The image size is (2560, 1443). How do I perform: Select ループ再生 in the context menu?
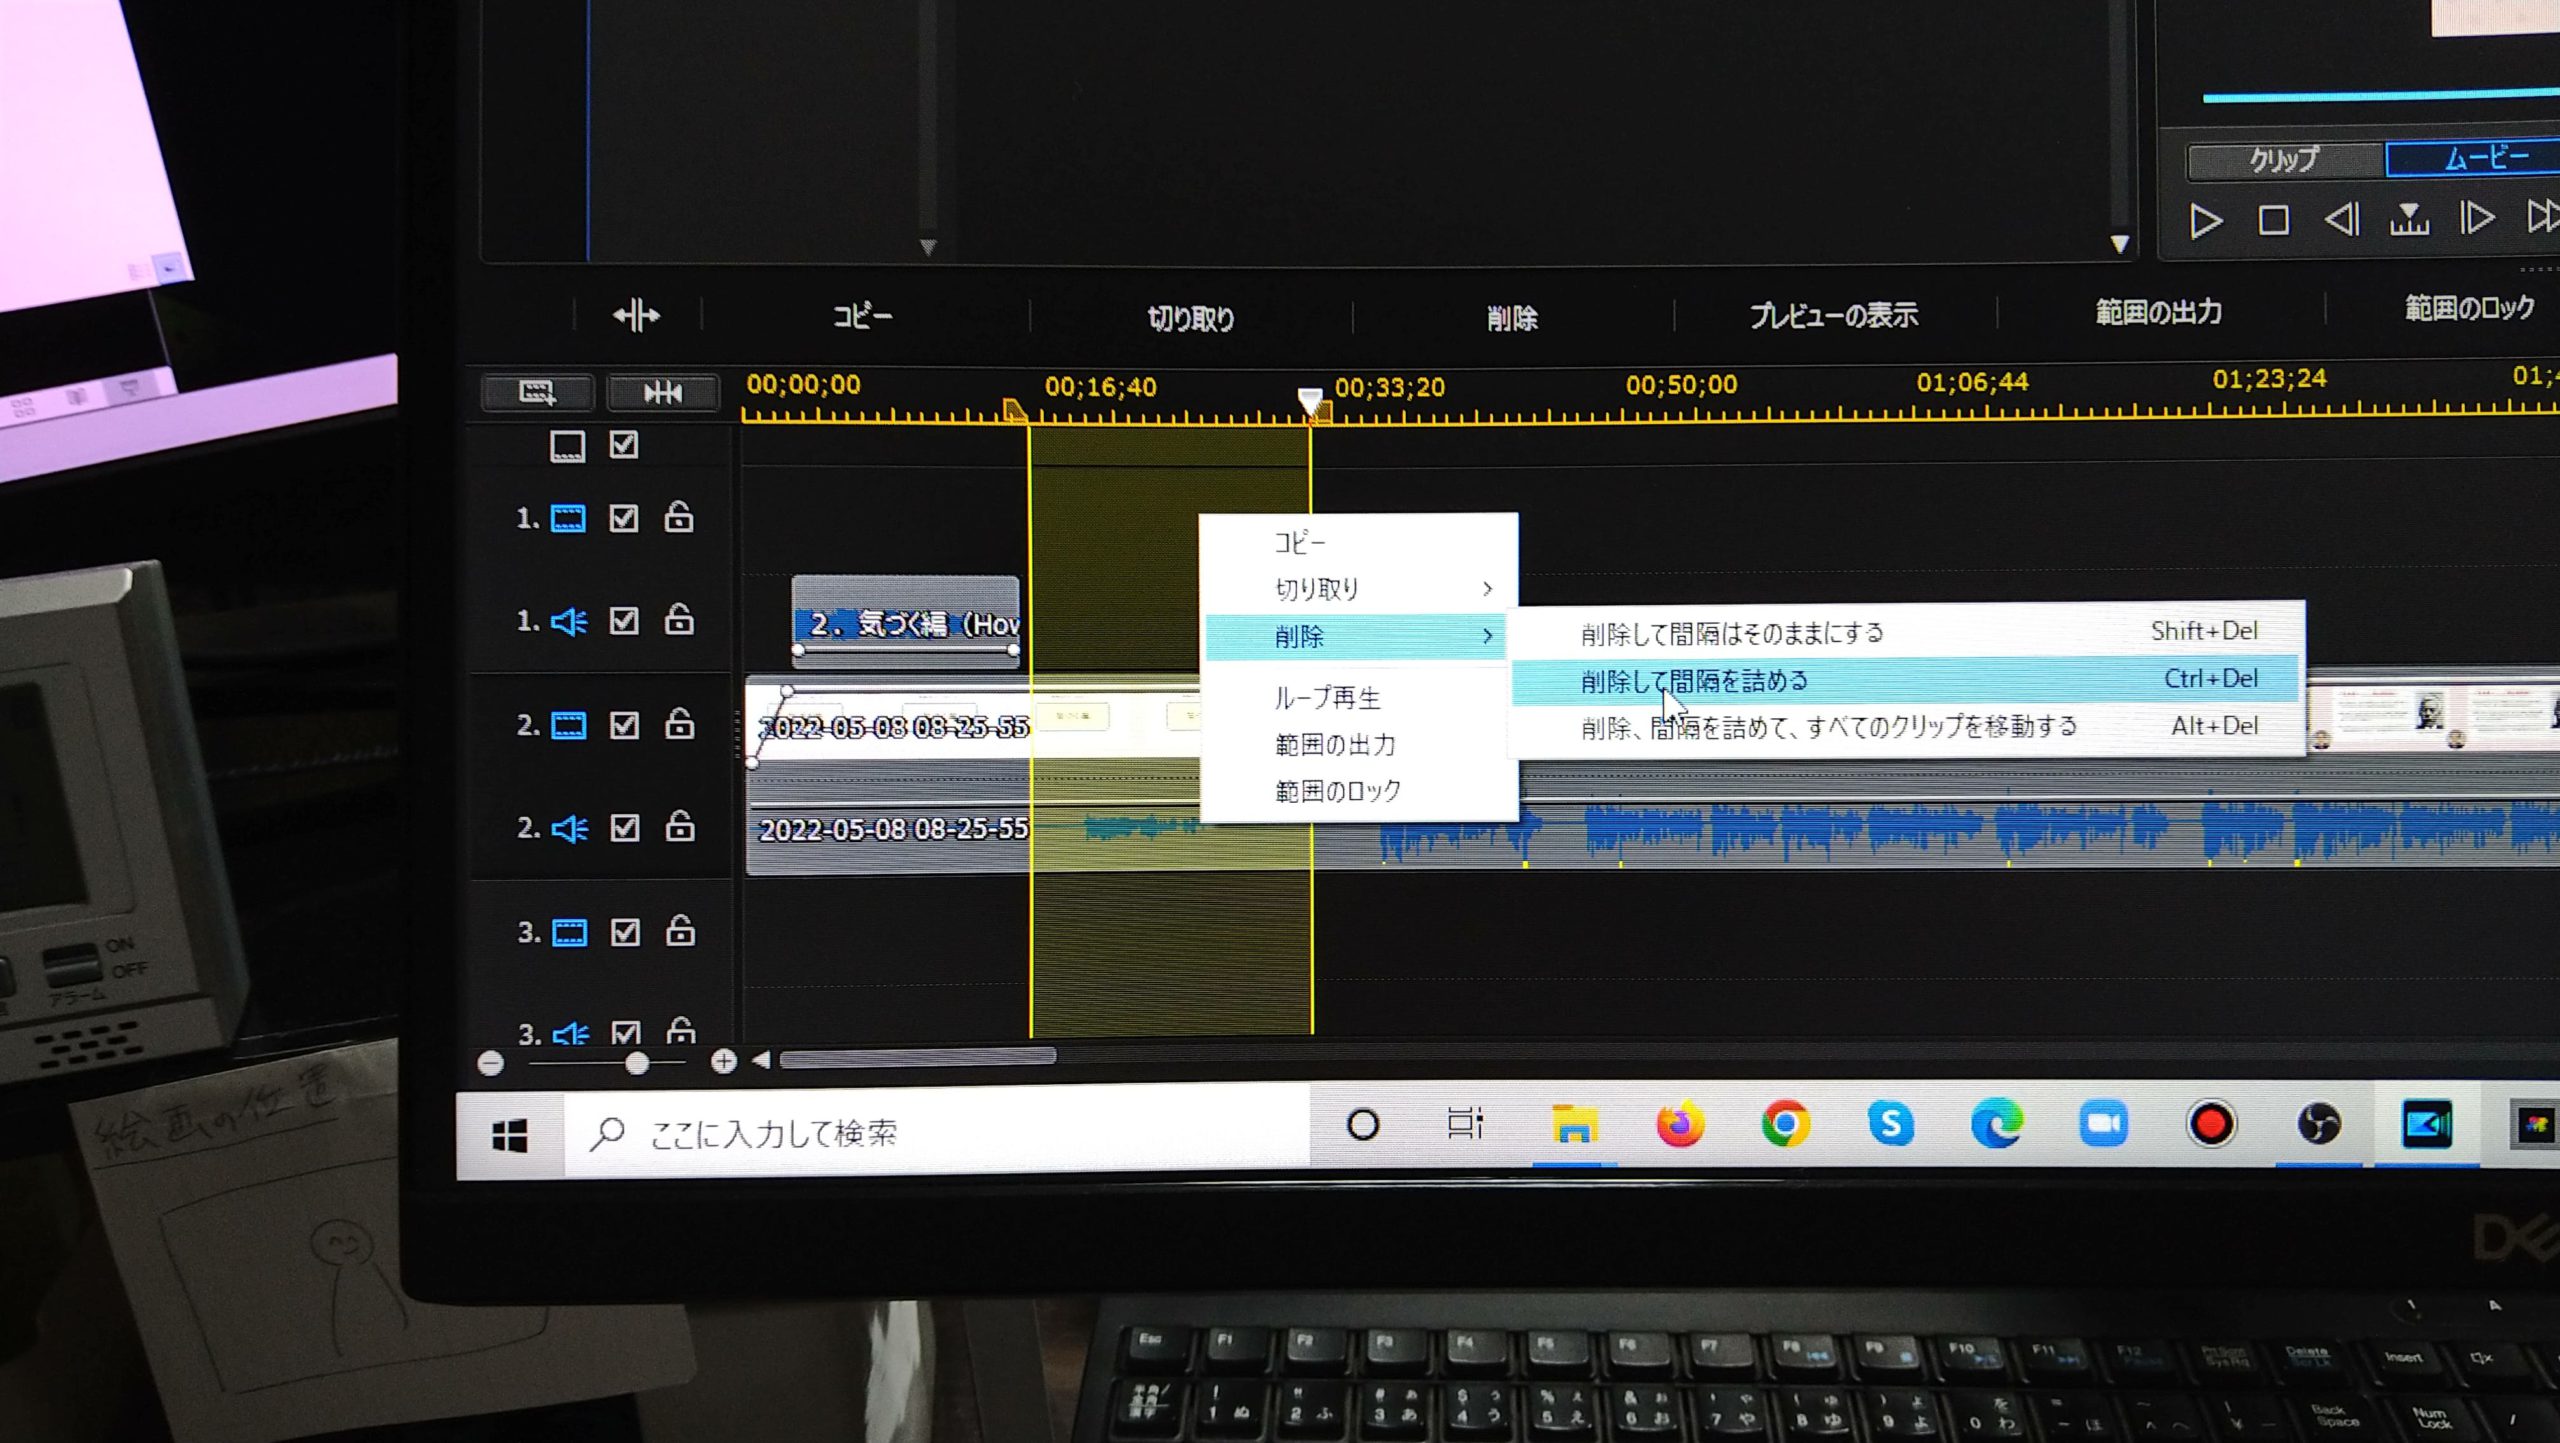tap(1357, 697)
